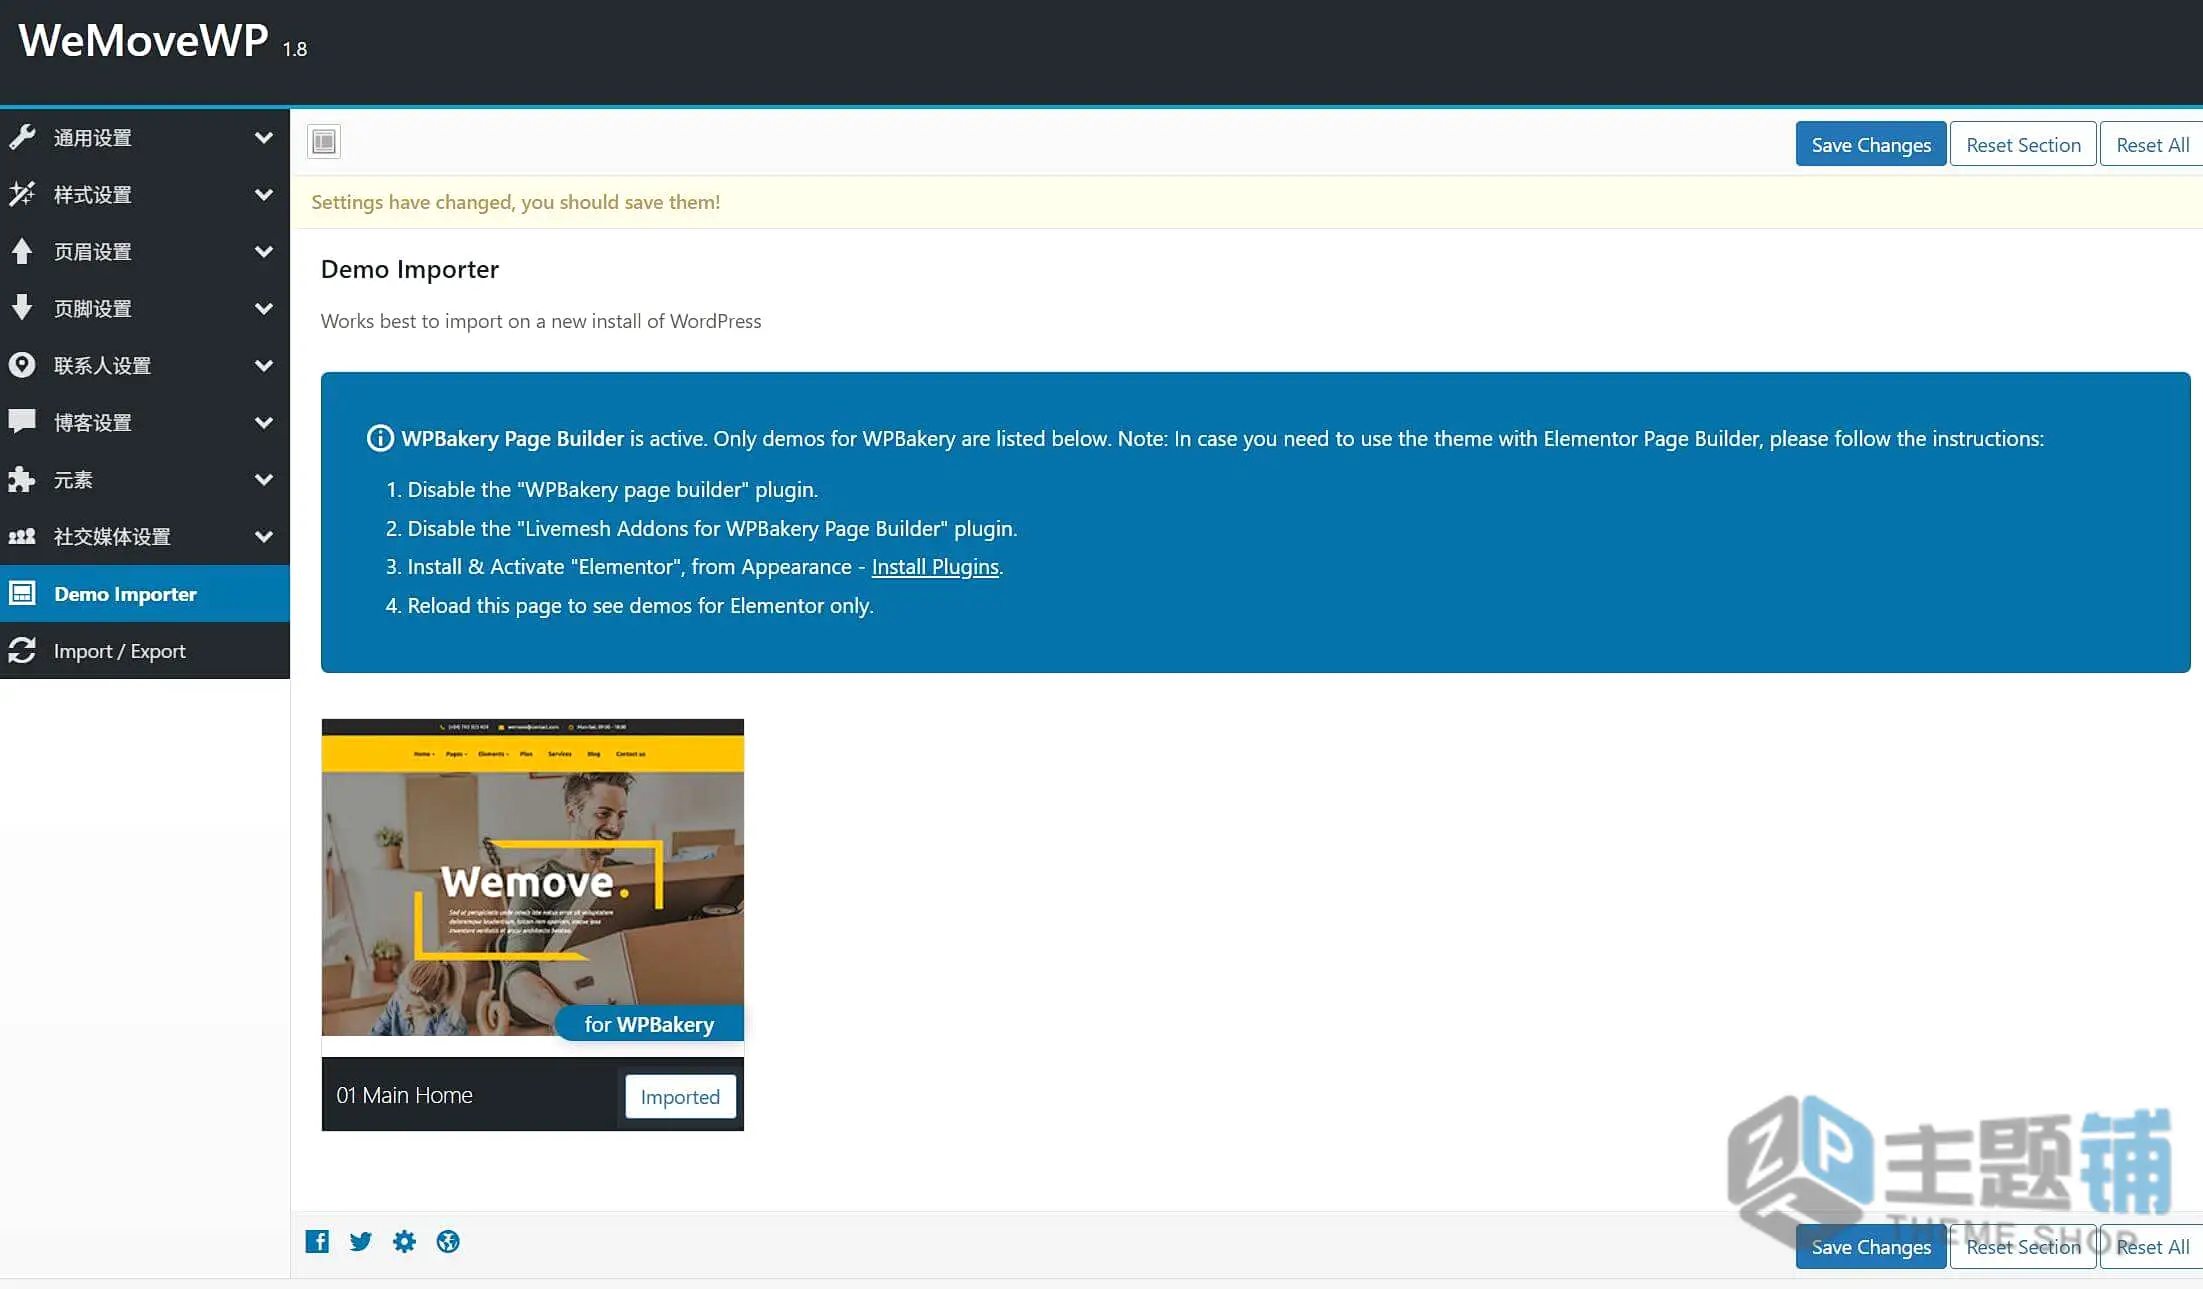Click the people icon for 社交媒体设置
Viewport: 2203px width, 1289px height.
[x=22, y=536]
